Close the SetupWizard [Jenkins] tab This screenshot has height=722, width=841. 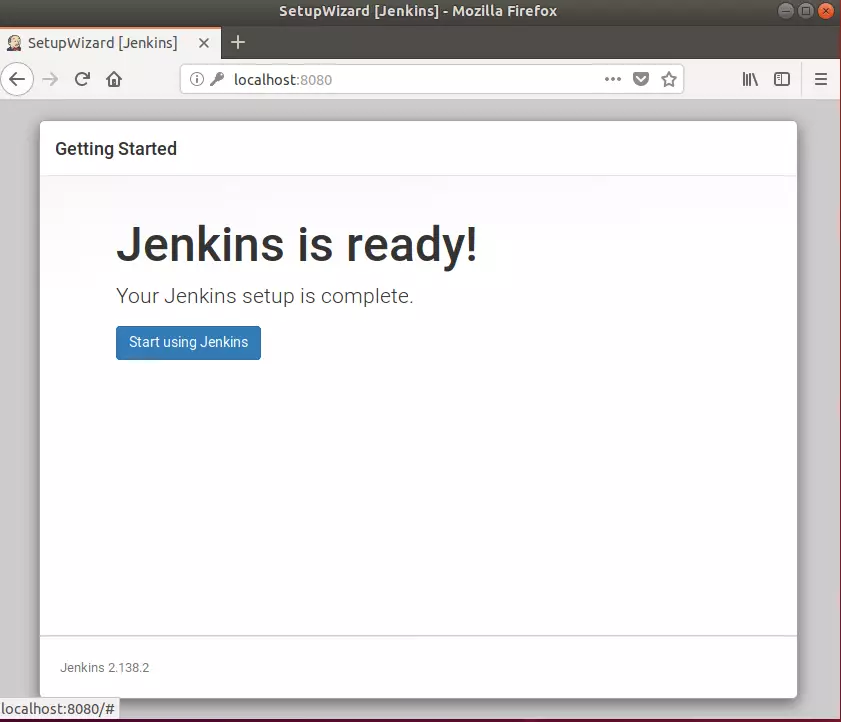tap(204, 43)
